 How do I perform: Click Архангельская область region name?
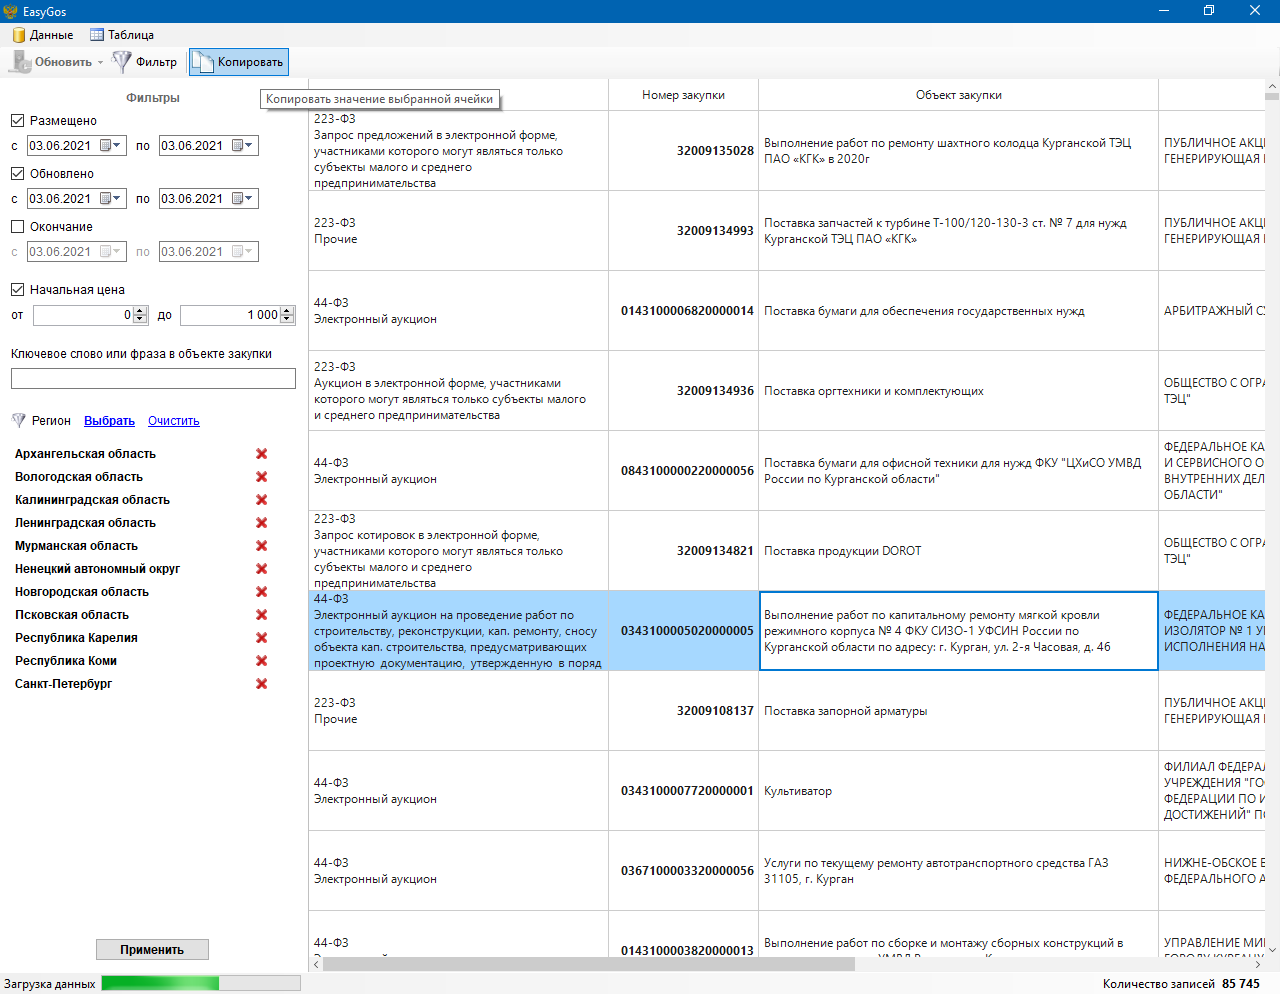tap(85, 454)
